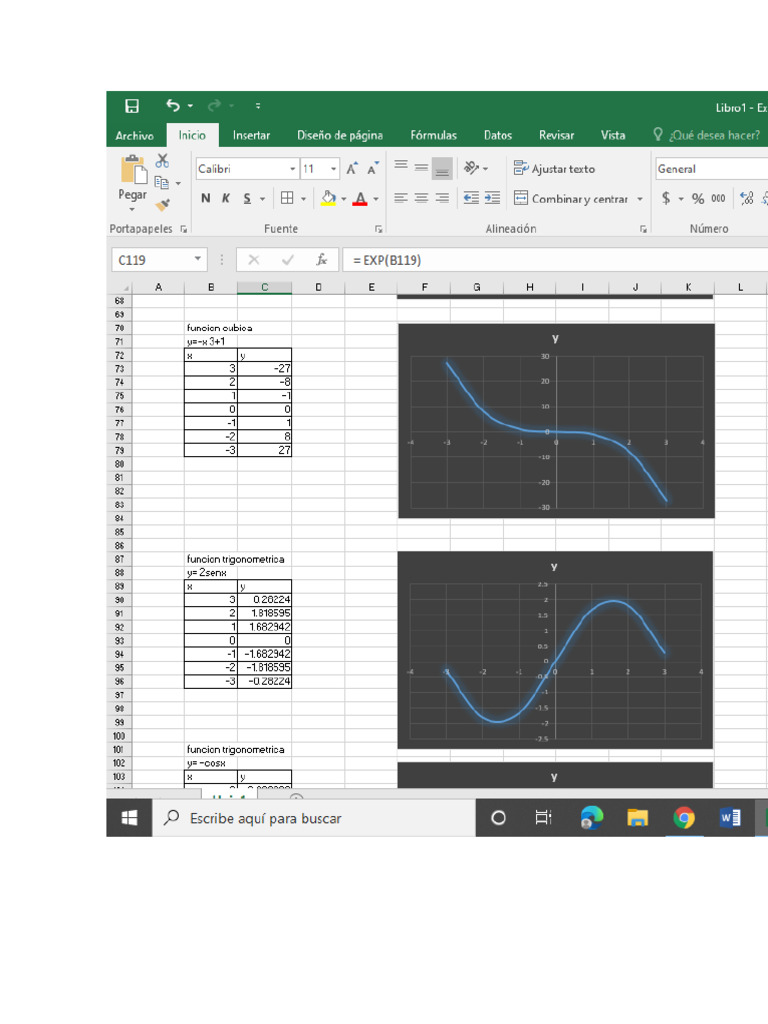Click the Ajustar texto button
Screen dimensions: 768x1024
point(554,168)
